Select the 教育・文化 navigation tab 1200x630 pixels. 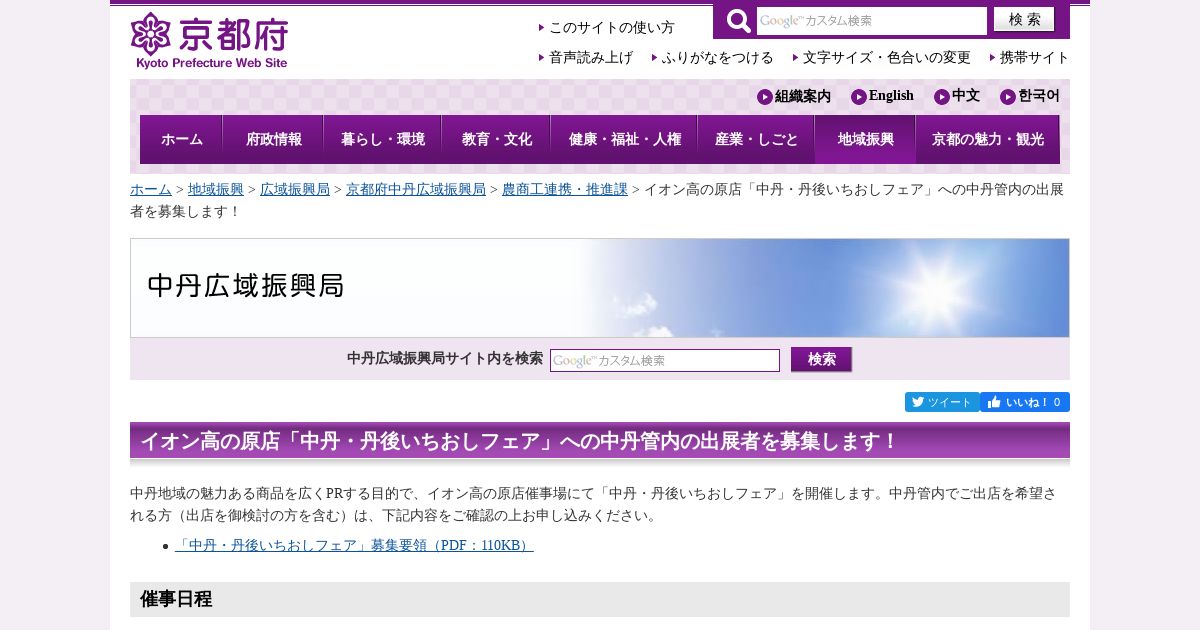[496, 139]
